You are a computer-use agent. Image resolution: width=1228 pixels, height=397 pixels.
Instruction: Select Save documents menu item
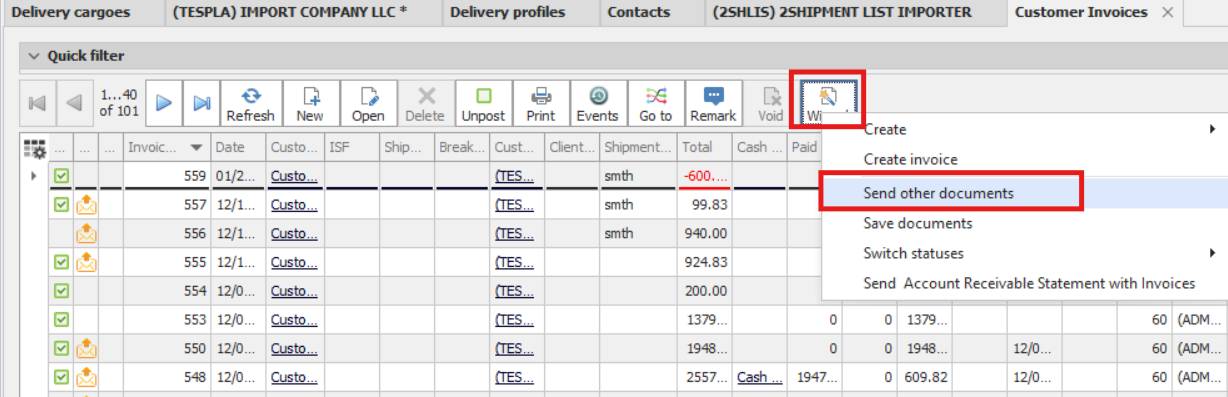click(918, 223)
